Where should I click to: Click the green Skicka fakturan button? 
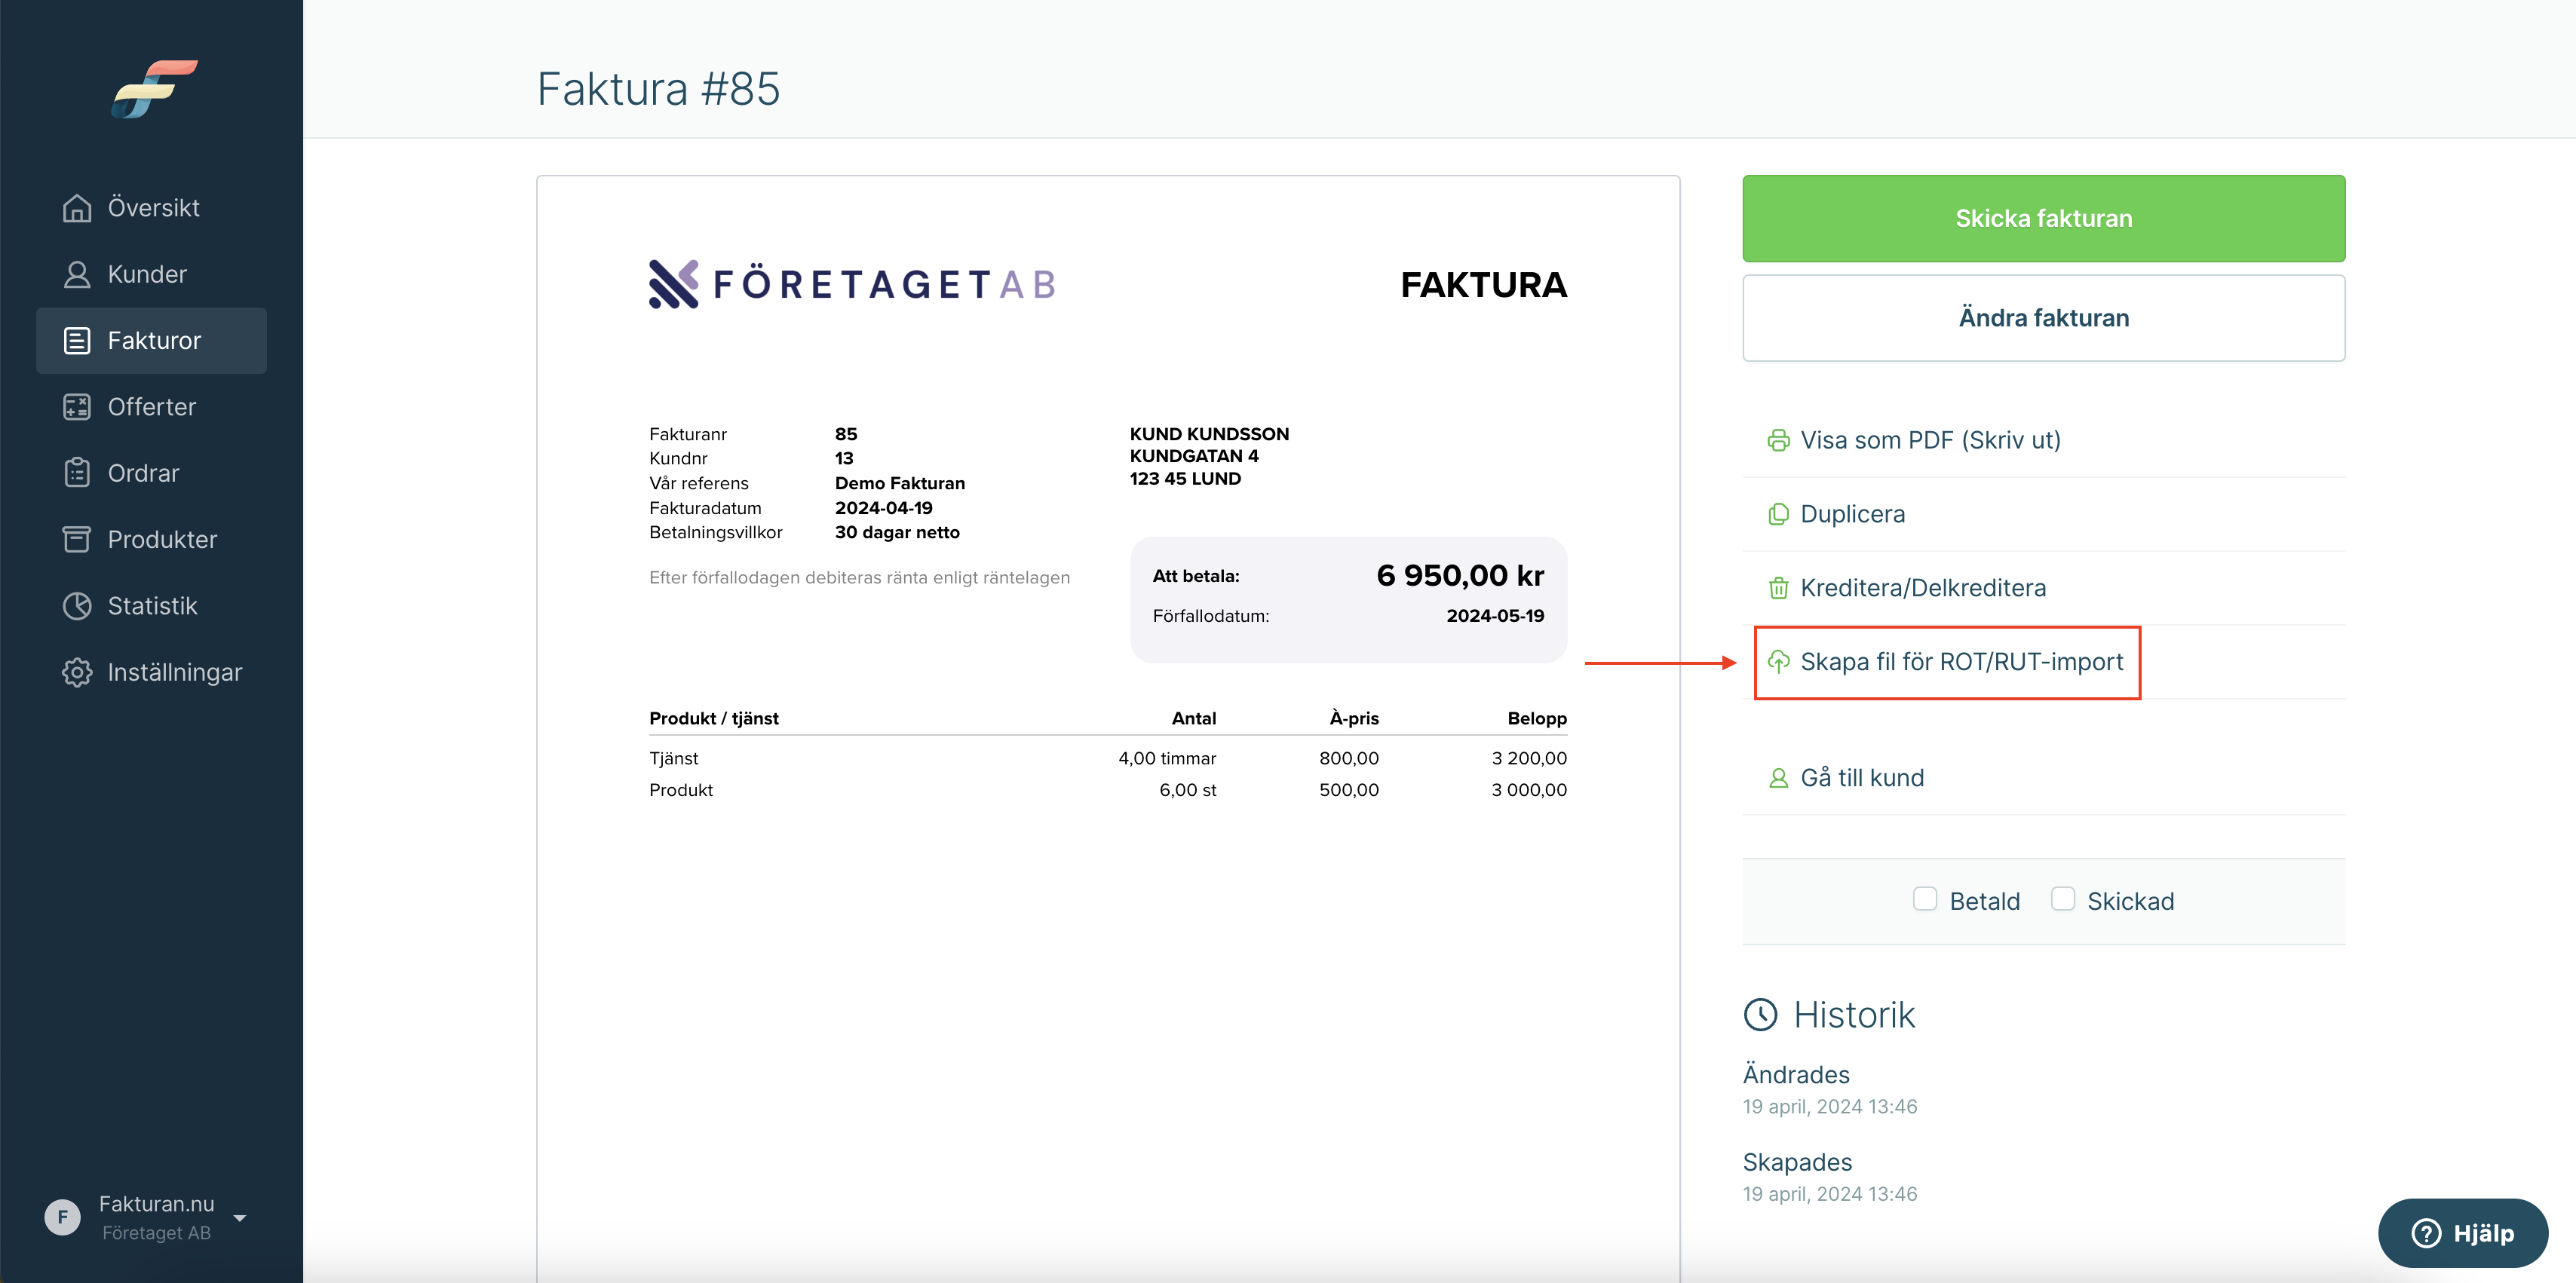2043,218
